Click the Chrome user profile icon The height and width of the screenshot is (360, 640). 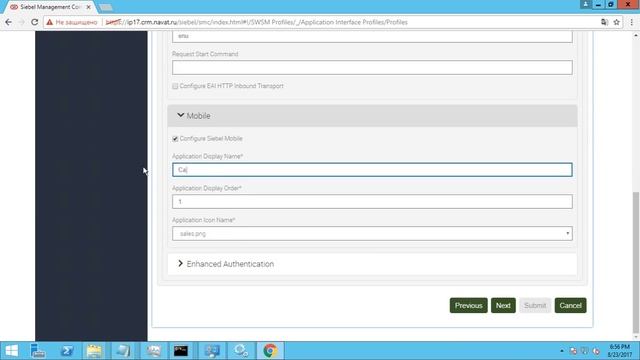tap(585, 4)
